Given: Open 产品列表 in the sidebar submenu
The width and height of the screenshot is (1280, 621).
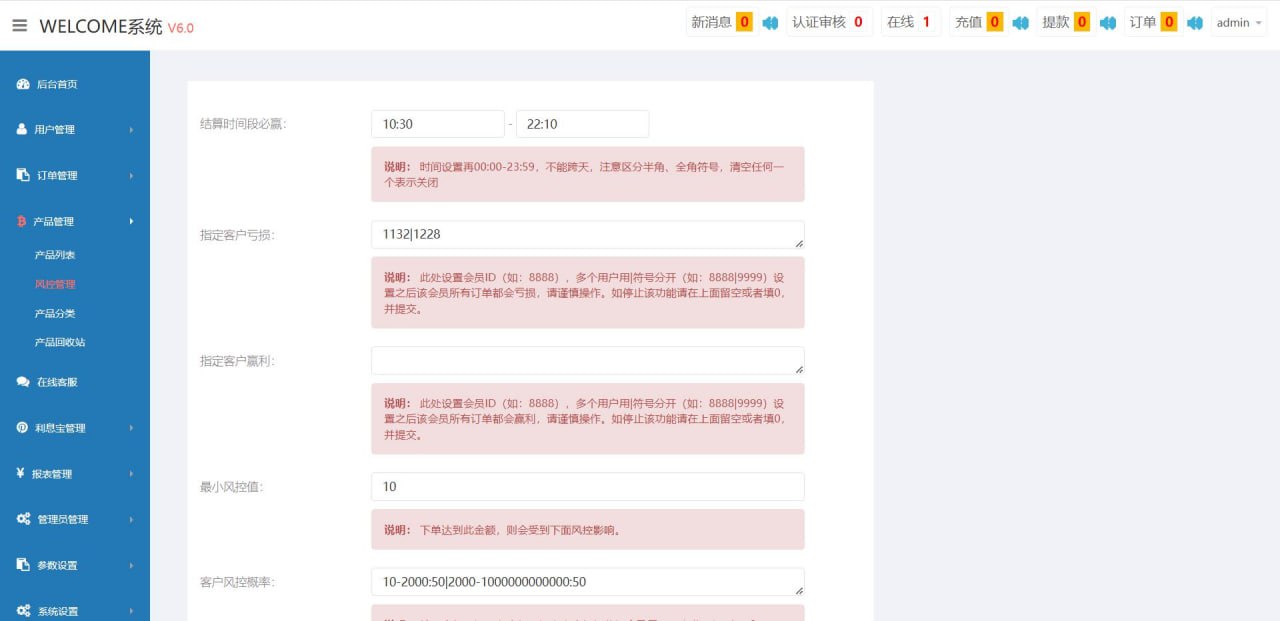Looking at the screenshot, I should [x=55, y=255].
